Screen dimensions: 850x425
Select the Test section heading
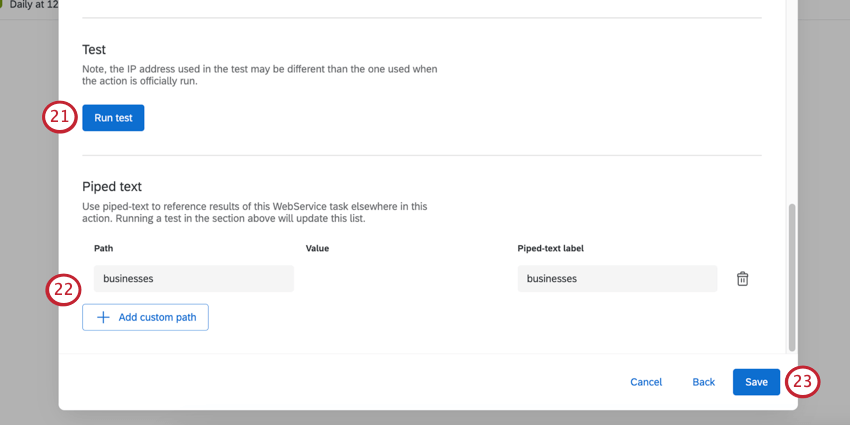94,50
